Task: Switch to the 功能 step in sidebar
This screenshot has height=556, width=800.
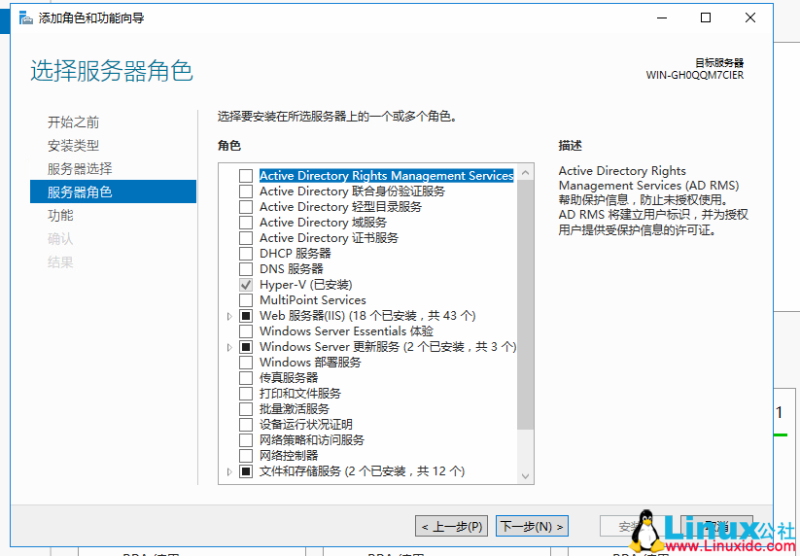Action: pyautogui.click(x=60, y=215)
